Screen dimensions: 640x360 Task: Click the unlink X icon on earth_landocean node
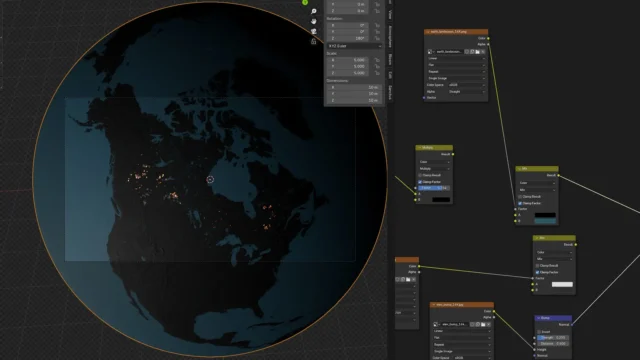tap(483, 52)
